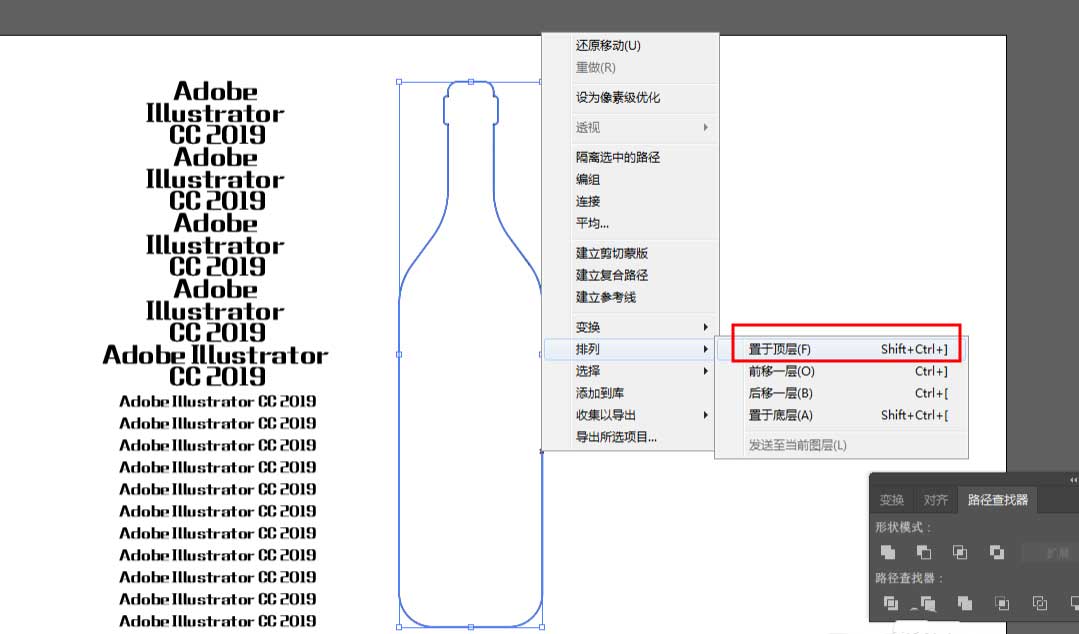
Task: Click the Exclude shape mode icon
Action: click(x=996, y=552)
